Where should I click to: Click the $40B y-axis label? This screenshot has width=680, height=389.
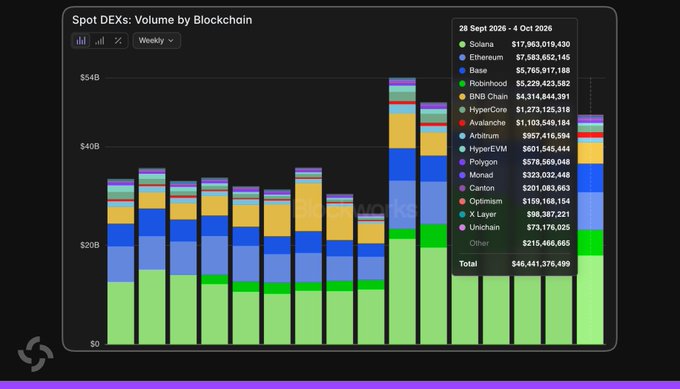[x=90, y=147]
